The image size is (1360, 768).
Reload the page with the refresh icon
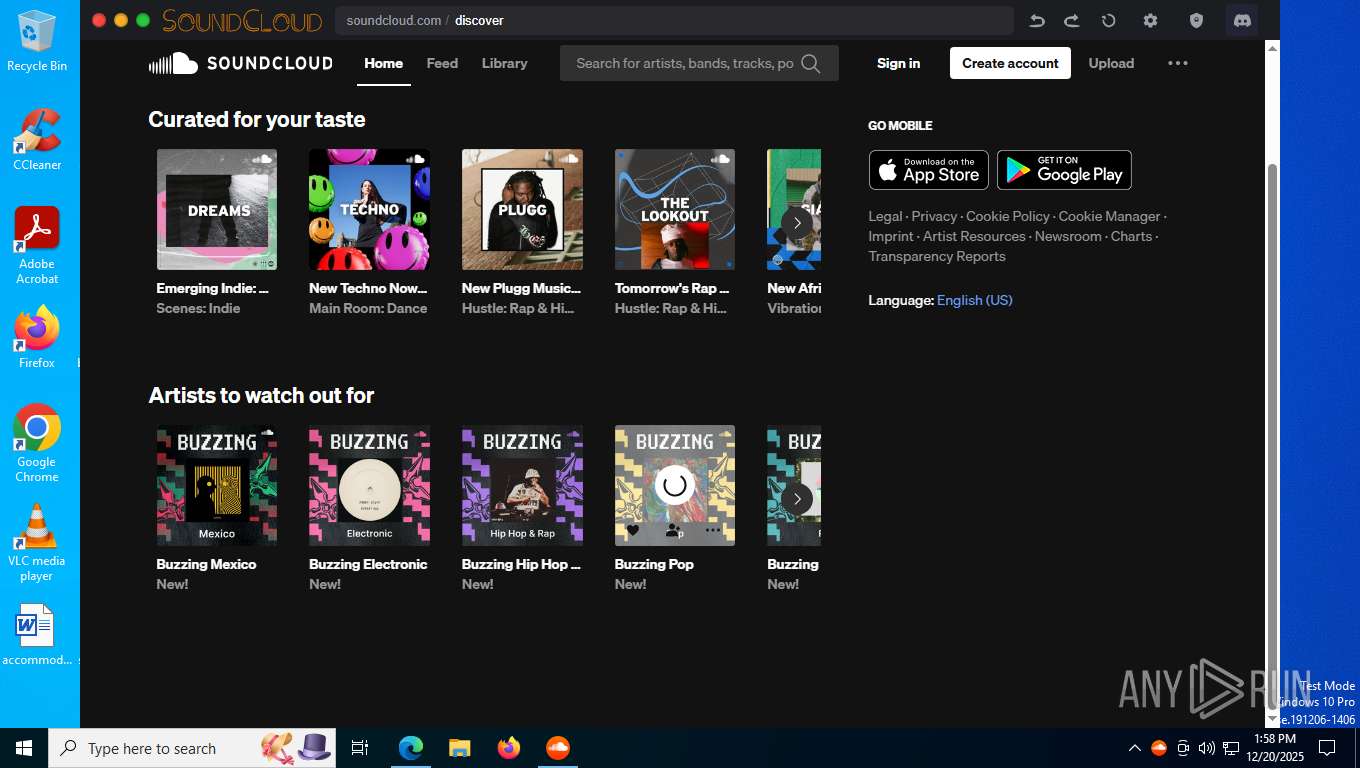[x=1108, y=20]
